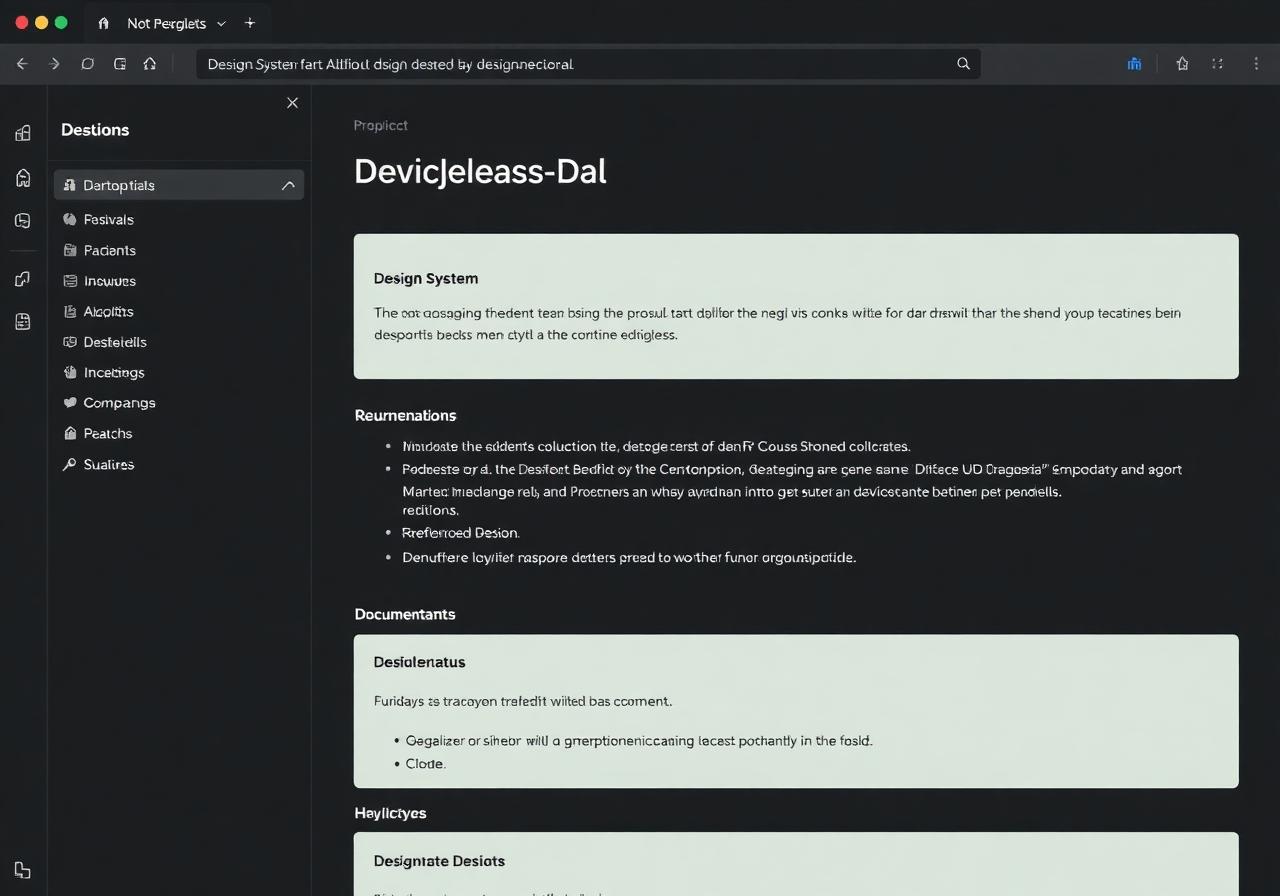The image size is (1280, 896).
Task: Click the icon beside Desteielis
Action: point(70,342)
